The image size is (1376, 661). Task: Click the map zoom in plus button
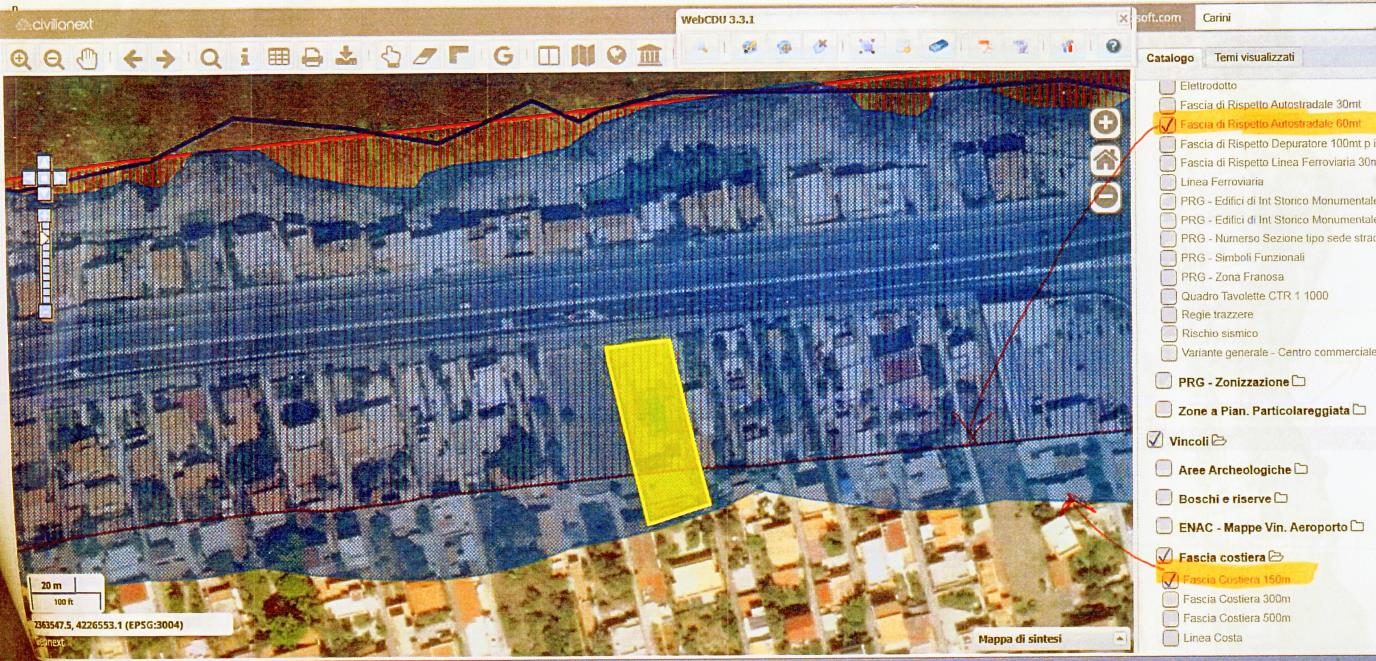point(1105,123)
